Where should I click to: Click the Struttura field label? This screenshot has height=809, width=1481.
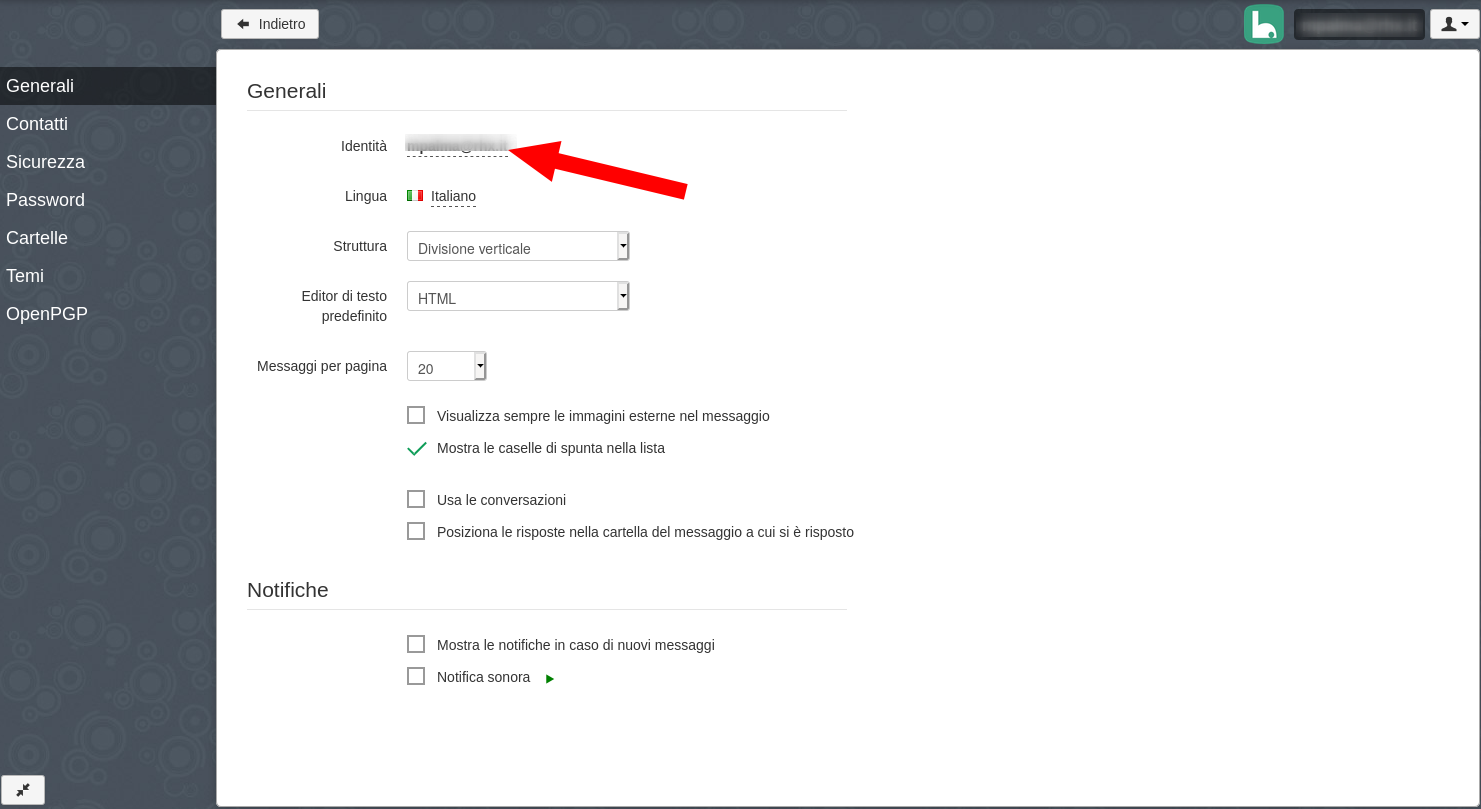point(360,246)
